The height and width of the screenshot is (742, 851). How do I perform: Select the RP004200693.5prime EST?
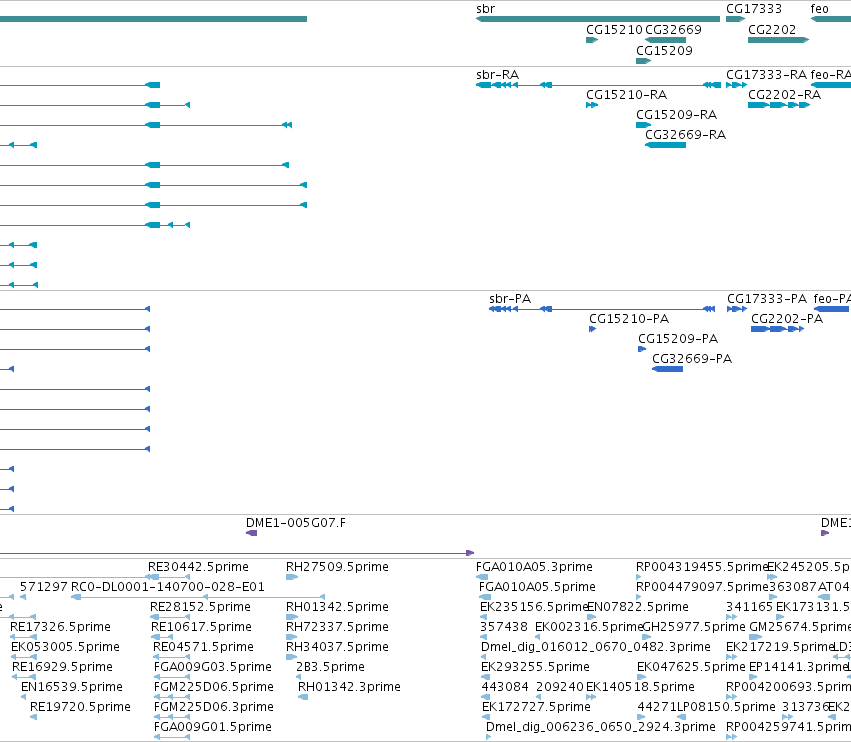[732, 697]
